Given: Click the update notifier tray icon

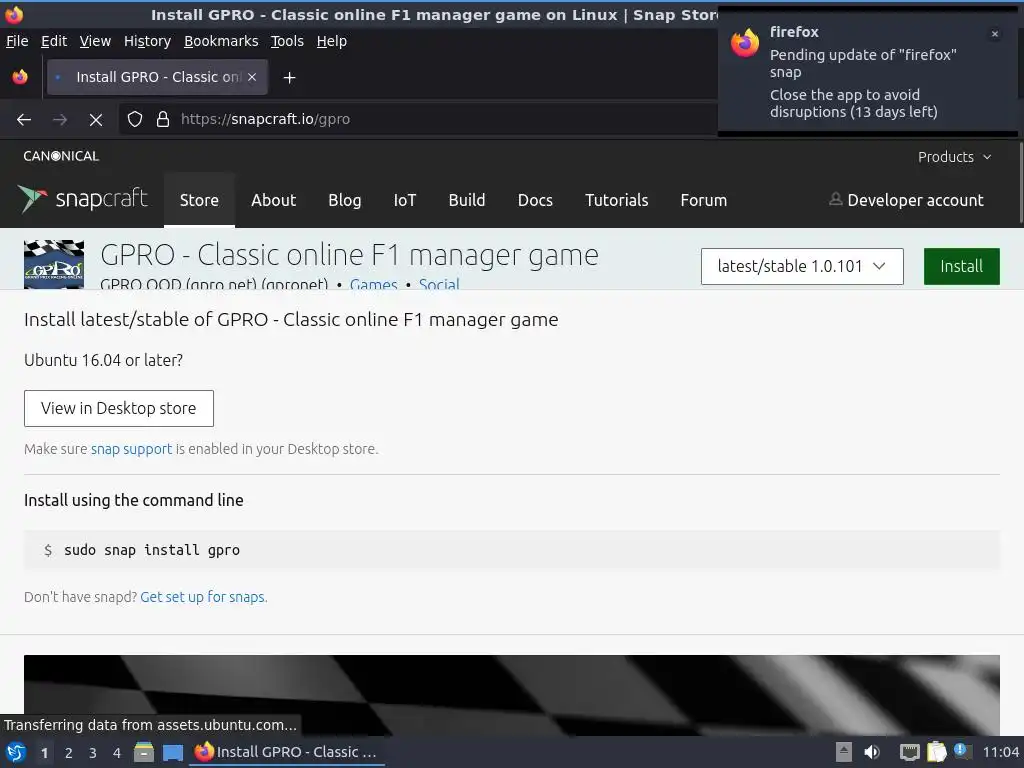Looking at the screenshot, I should tap(961, 750).
